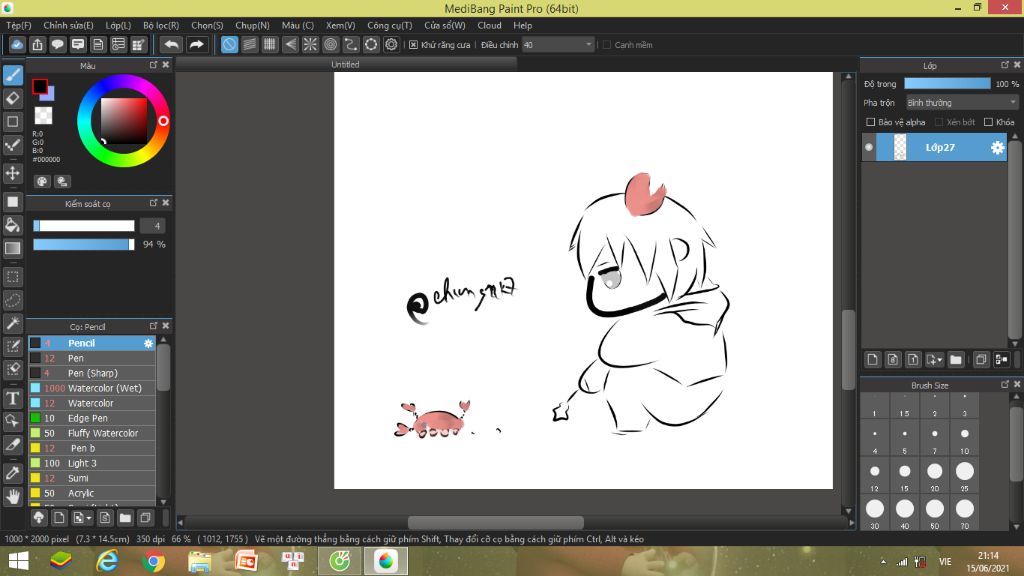The width and height of the screenshot is (1024, 576).
Task: Click the foreground black color swatch
Action: 40,86
